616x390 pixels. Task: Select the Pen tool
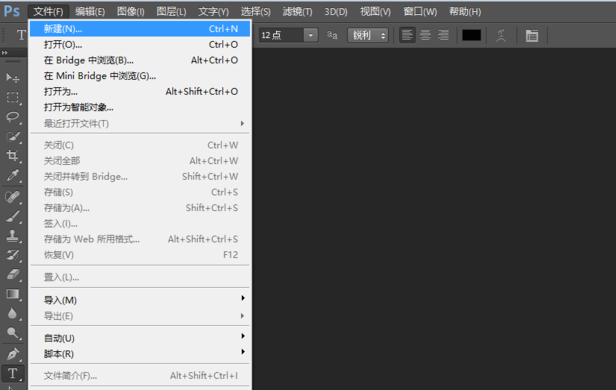click(13, 354)
